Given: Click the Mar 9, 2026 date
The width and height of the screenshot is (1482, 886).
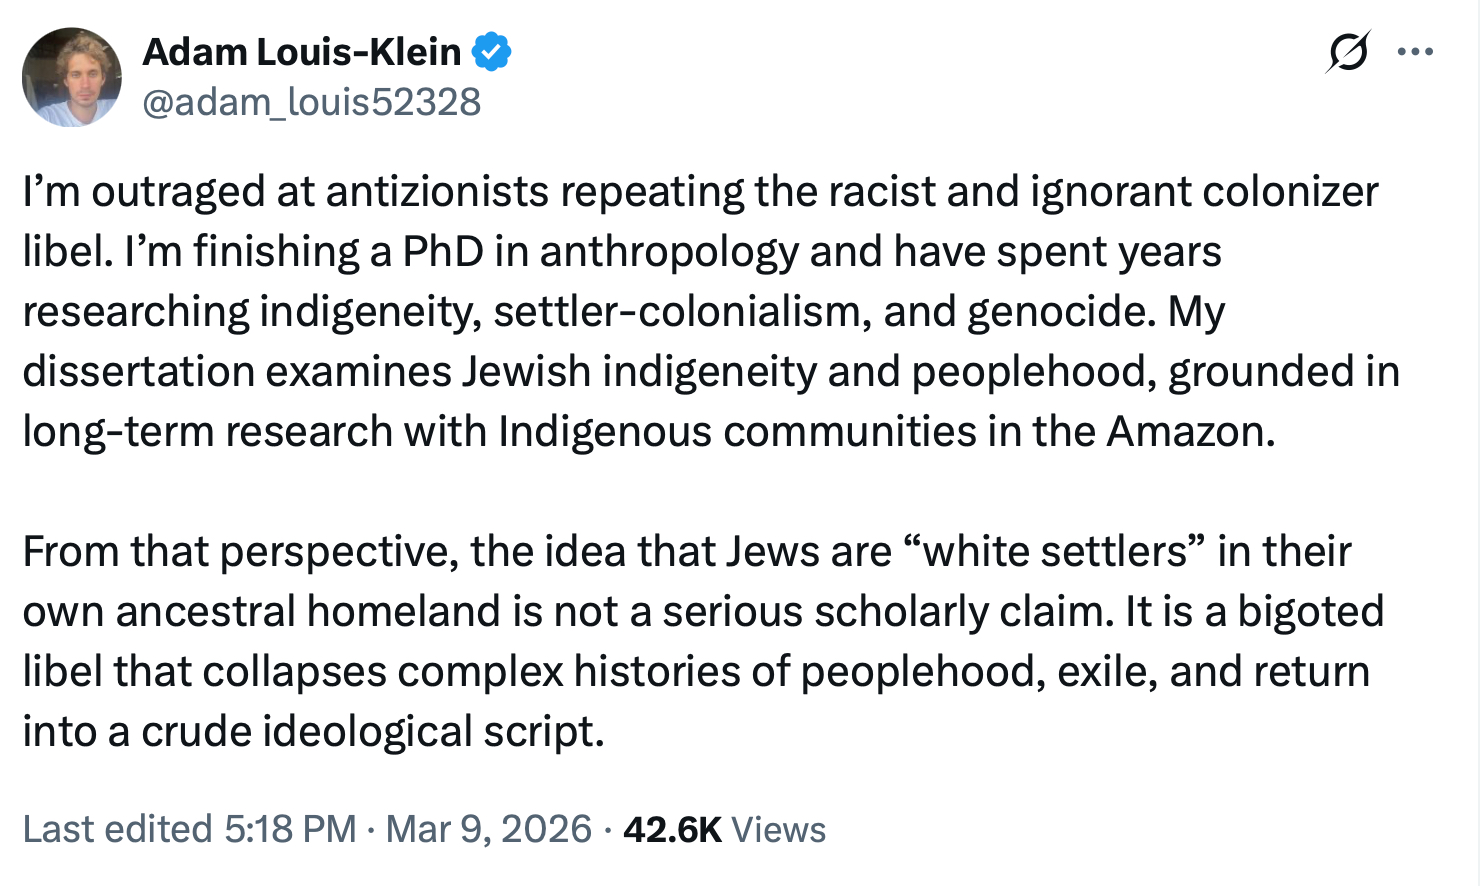Looking at the screenshot, I should click(489, 830).
